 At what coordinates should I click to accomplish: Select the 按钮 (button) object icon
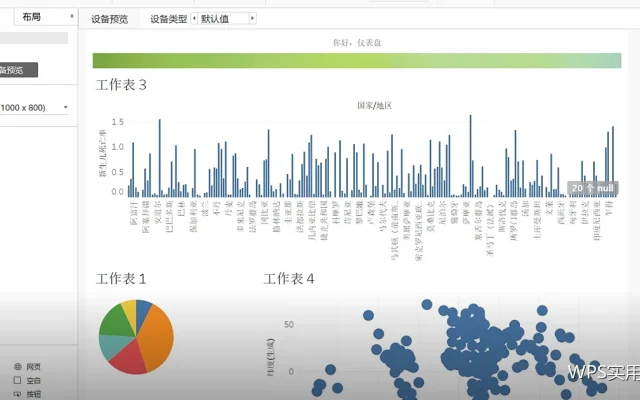coord(17,394)
